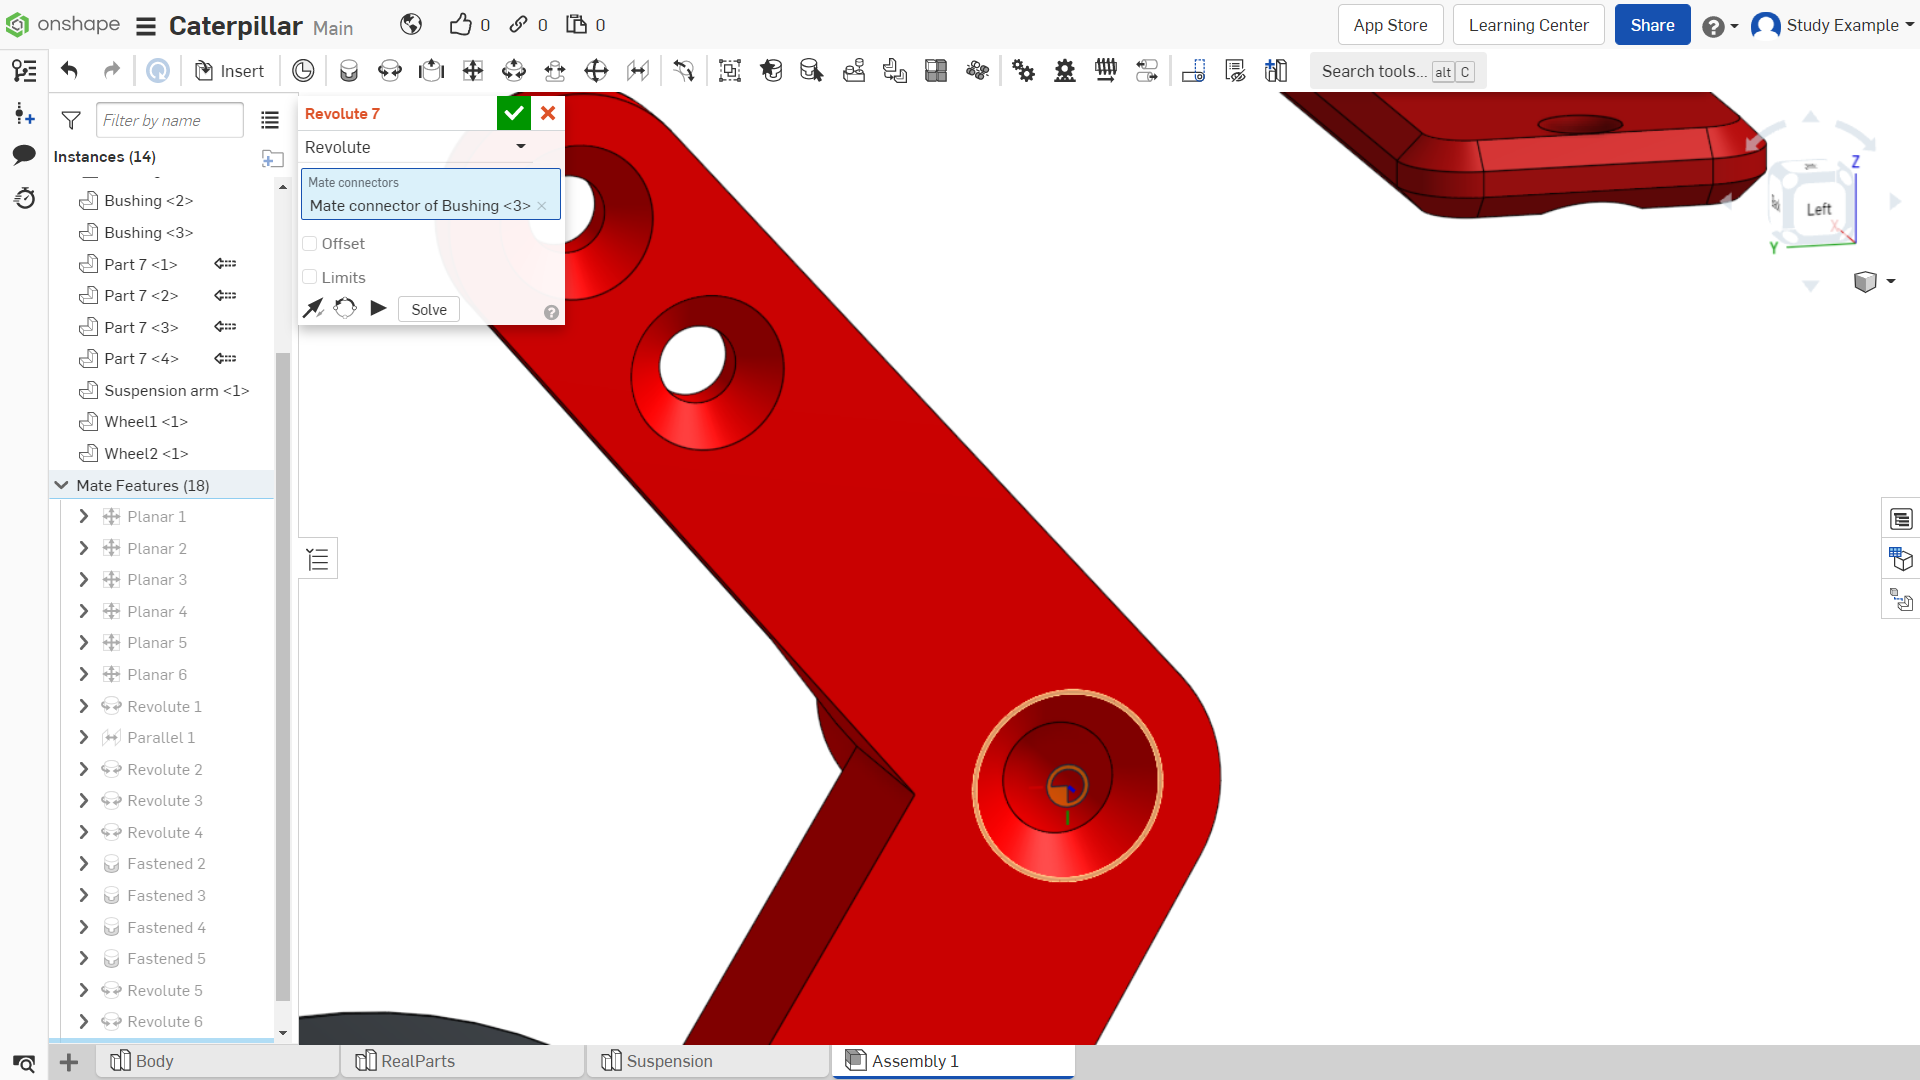
Task: Expand the Revolute 3 mate feature
Action: (x=84, y=801)
